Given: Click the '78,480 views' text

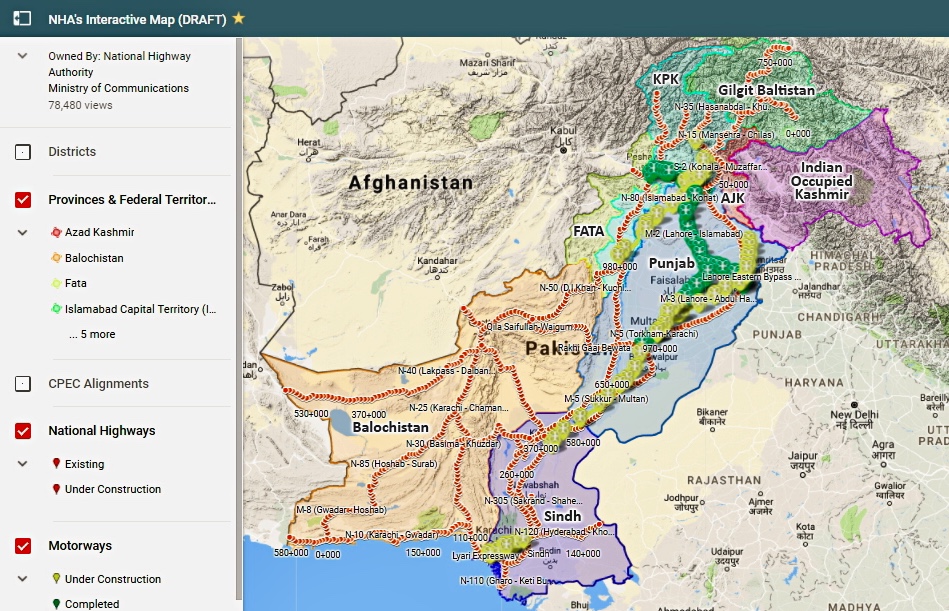Looking at the screenshot, I should (x=80, y=105).
